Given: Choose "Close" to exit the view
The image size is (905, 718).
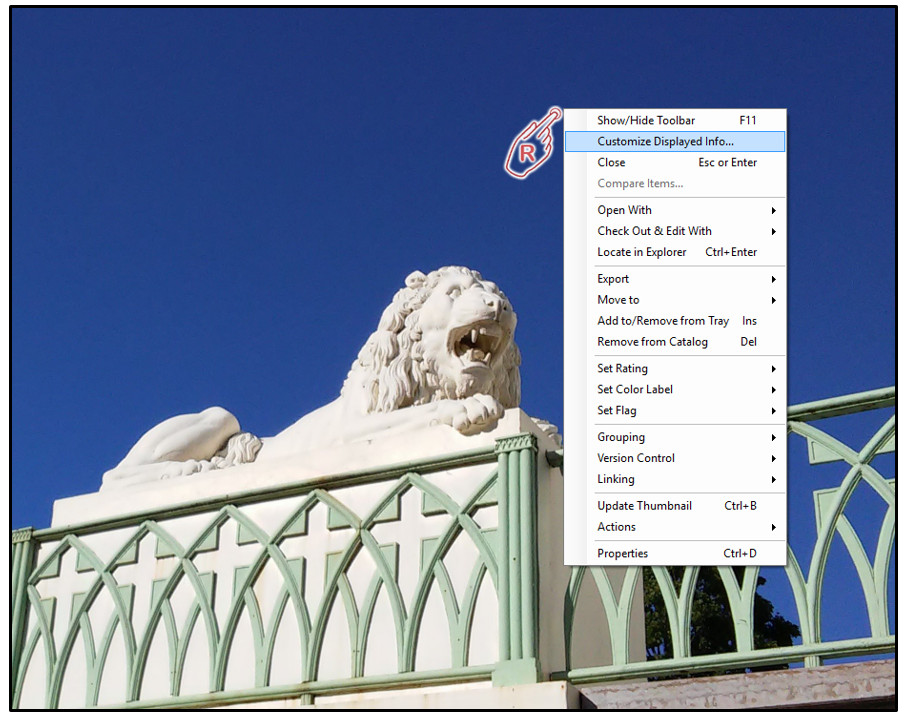Looking at the screenshot, I should [611, 162].
